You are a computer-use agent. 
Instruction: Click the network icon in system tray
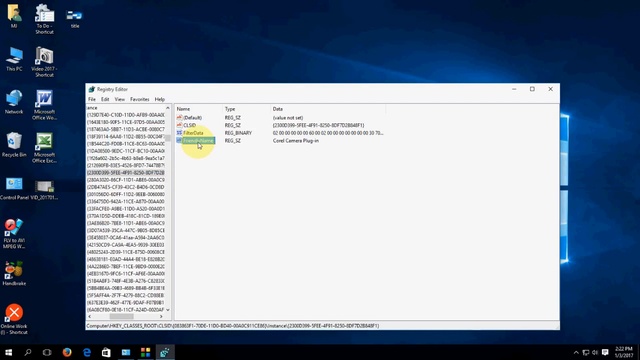tap(586, 352)
